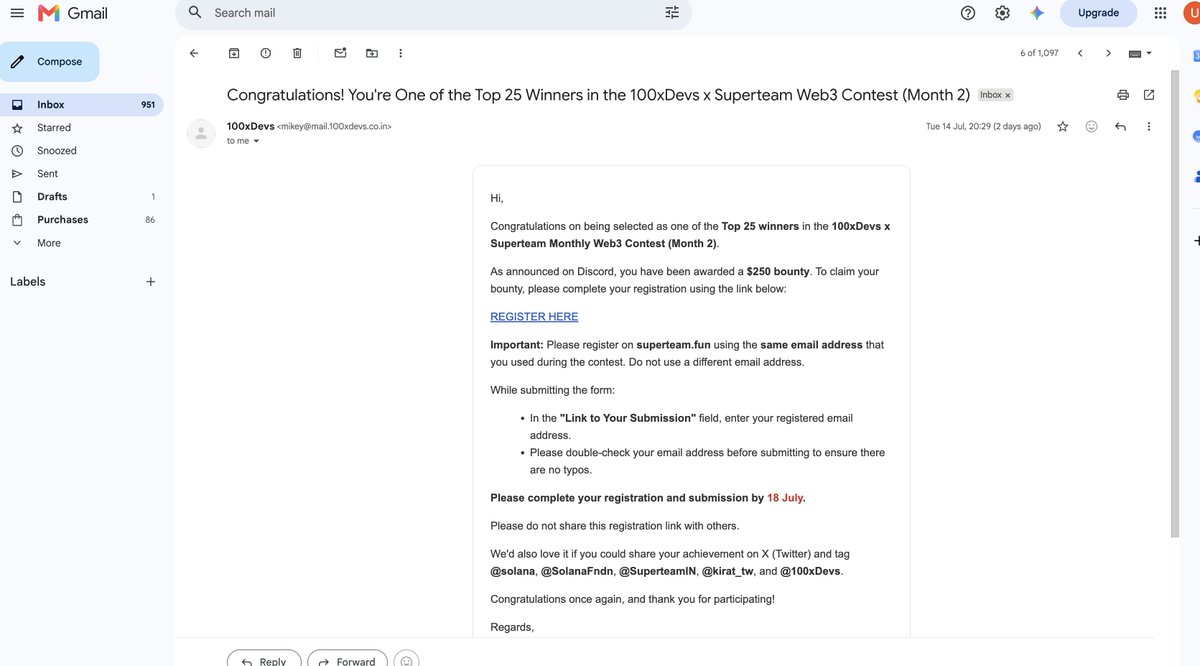This screenshot has width=1200, height=666.
Task: Open Google apps grid icon
Action: [1160, 13]
